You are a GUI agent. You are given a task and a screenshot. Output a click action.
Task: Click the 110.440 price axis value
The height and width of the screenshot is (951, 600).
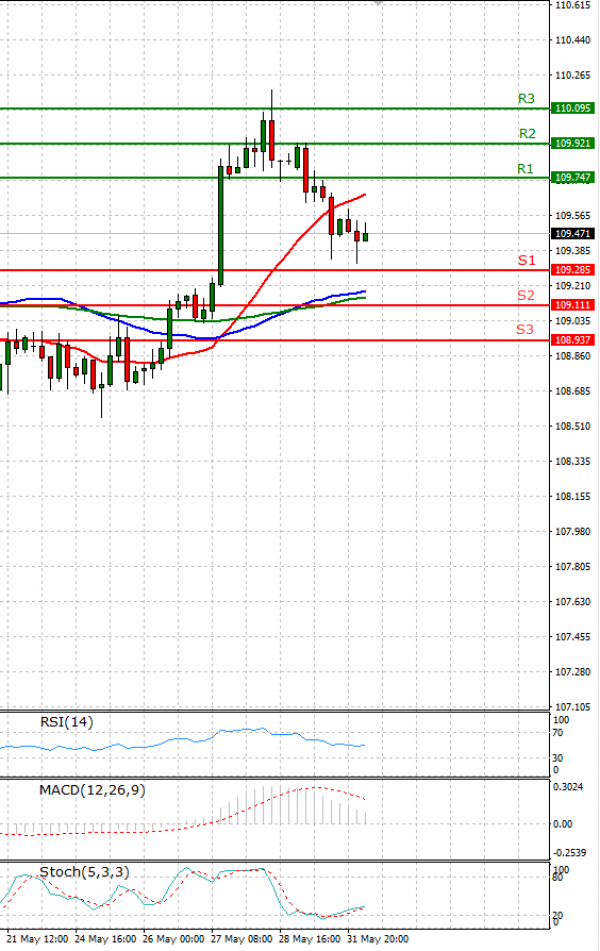(x=573, y=40)
